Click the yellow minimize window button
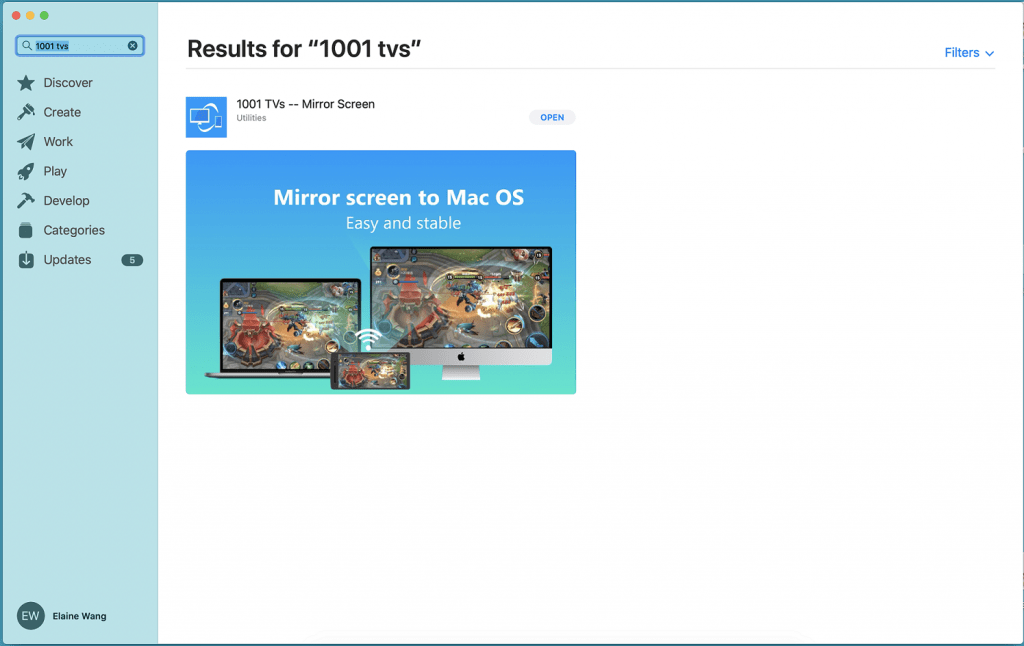The width and height of the screenshot is (1024, 646). click(x=30, y=15)
